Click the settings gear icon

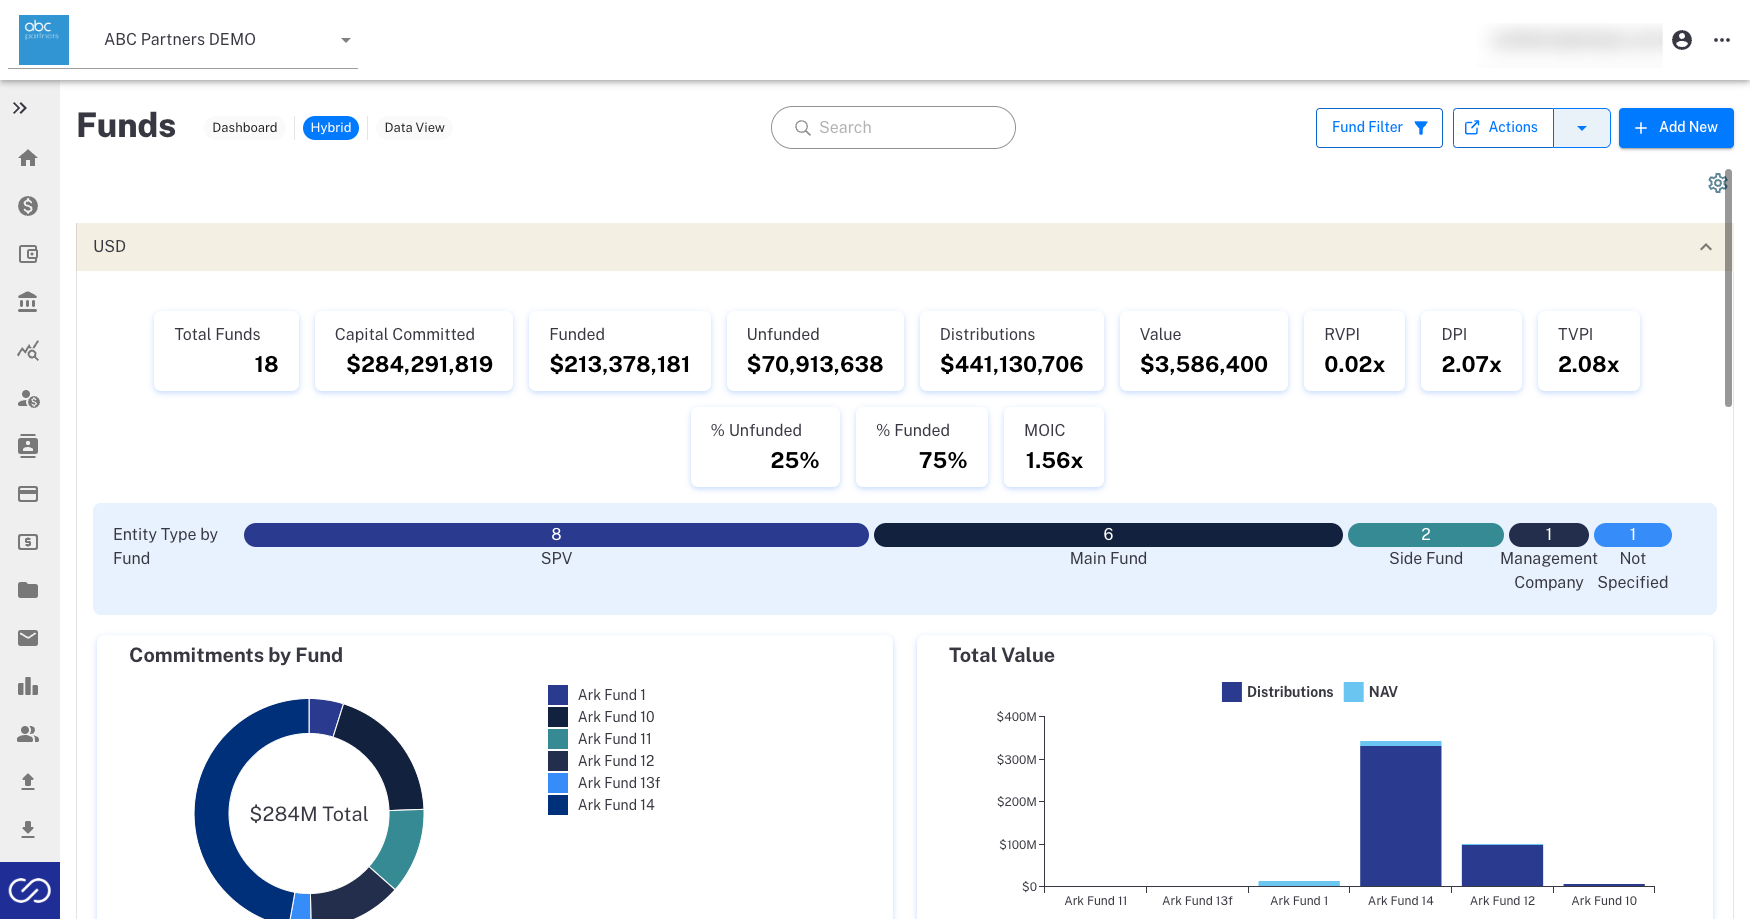point(1718,183)
